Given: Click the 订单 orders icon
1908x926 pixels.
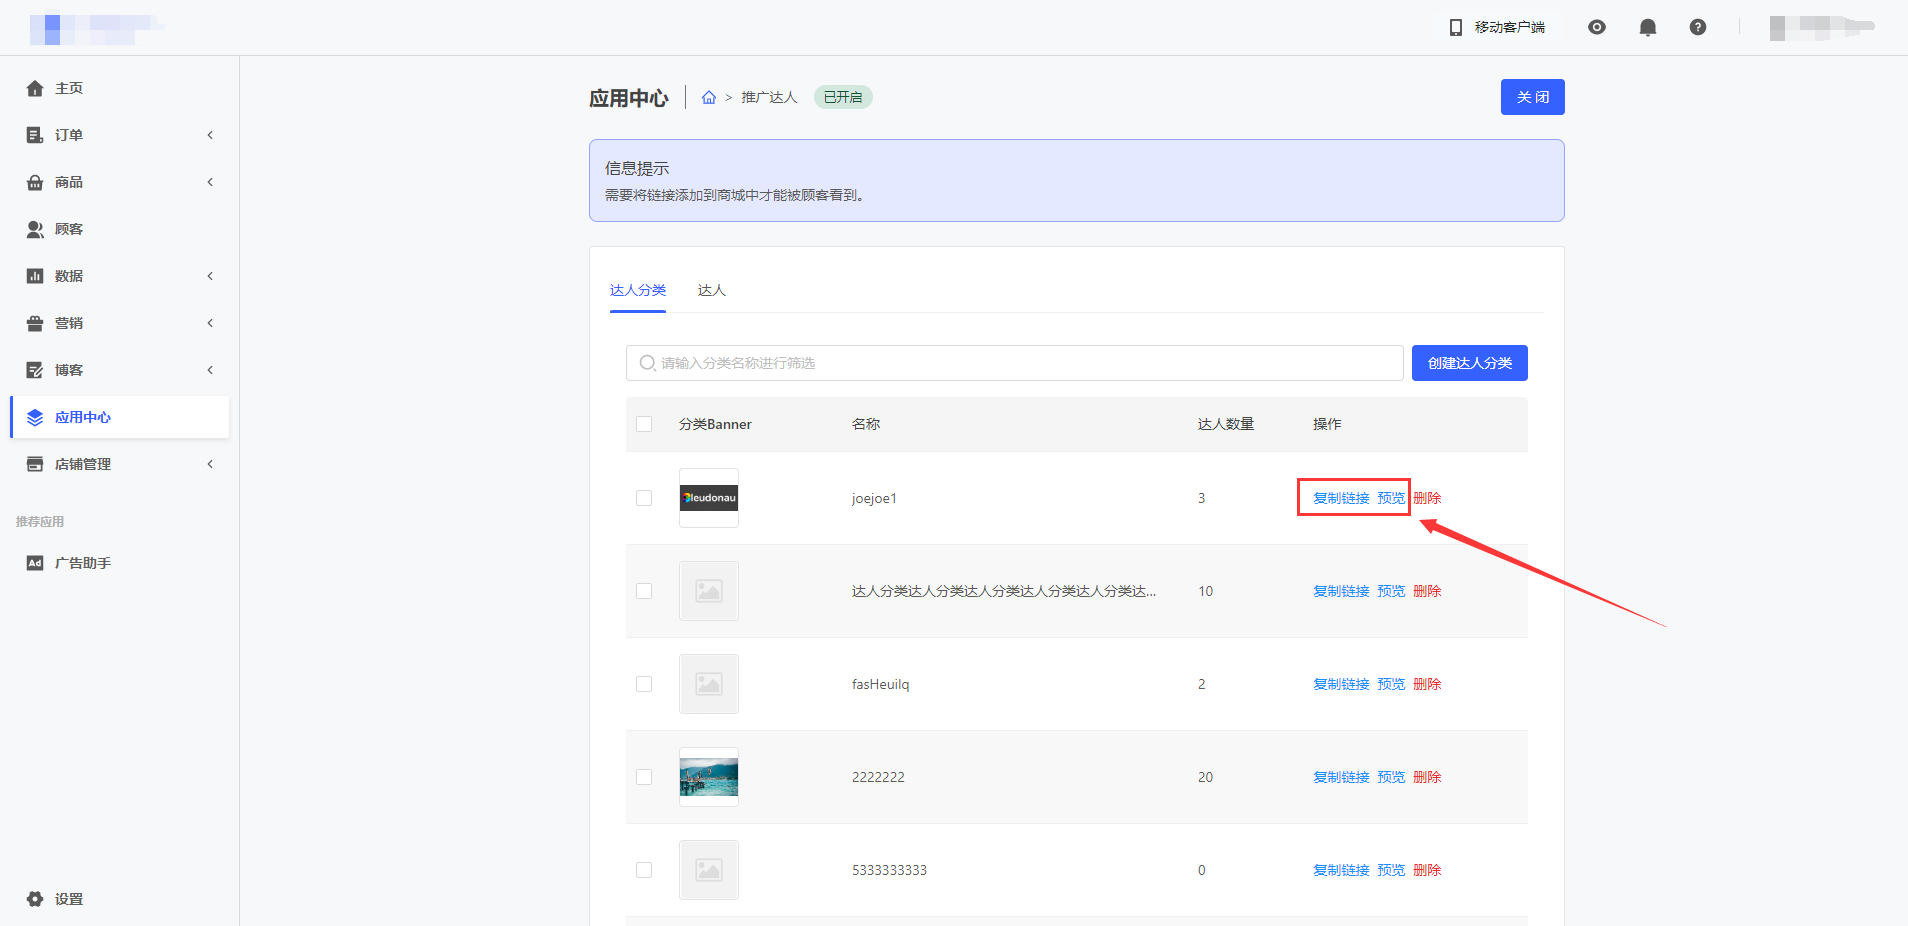Looking at the screenshot, I should pos(35,135).
